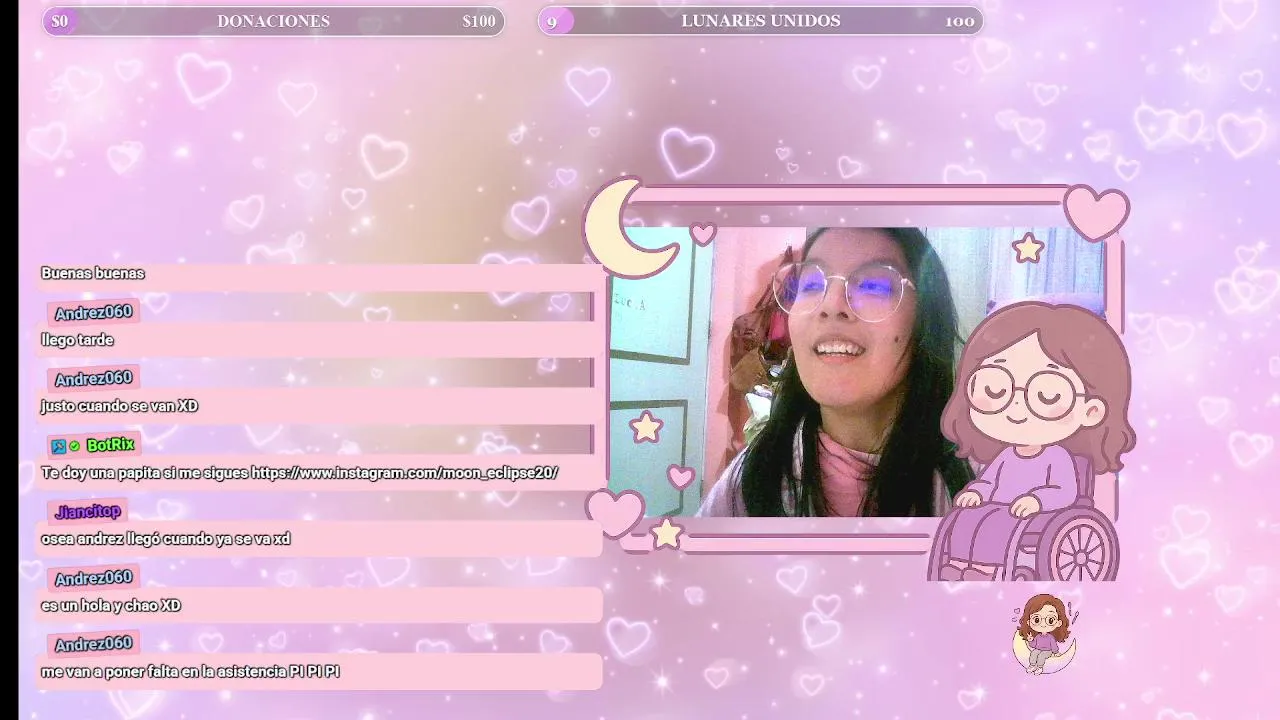Viewport: 1280px width, 720px height.
Task: Click the green verified badge beside BotRix
Action: [74, 446]
